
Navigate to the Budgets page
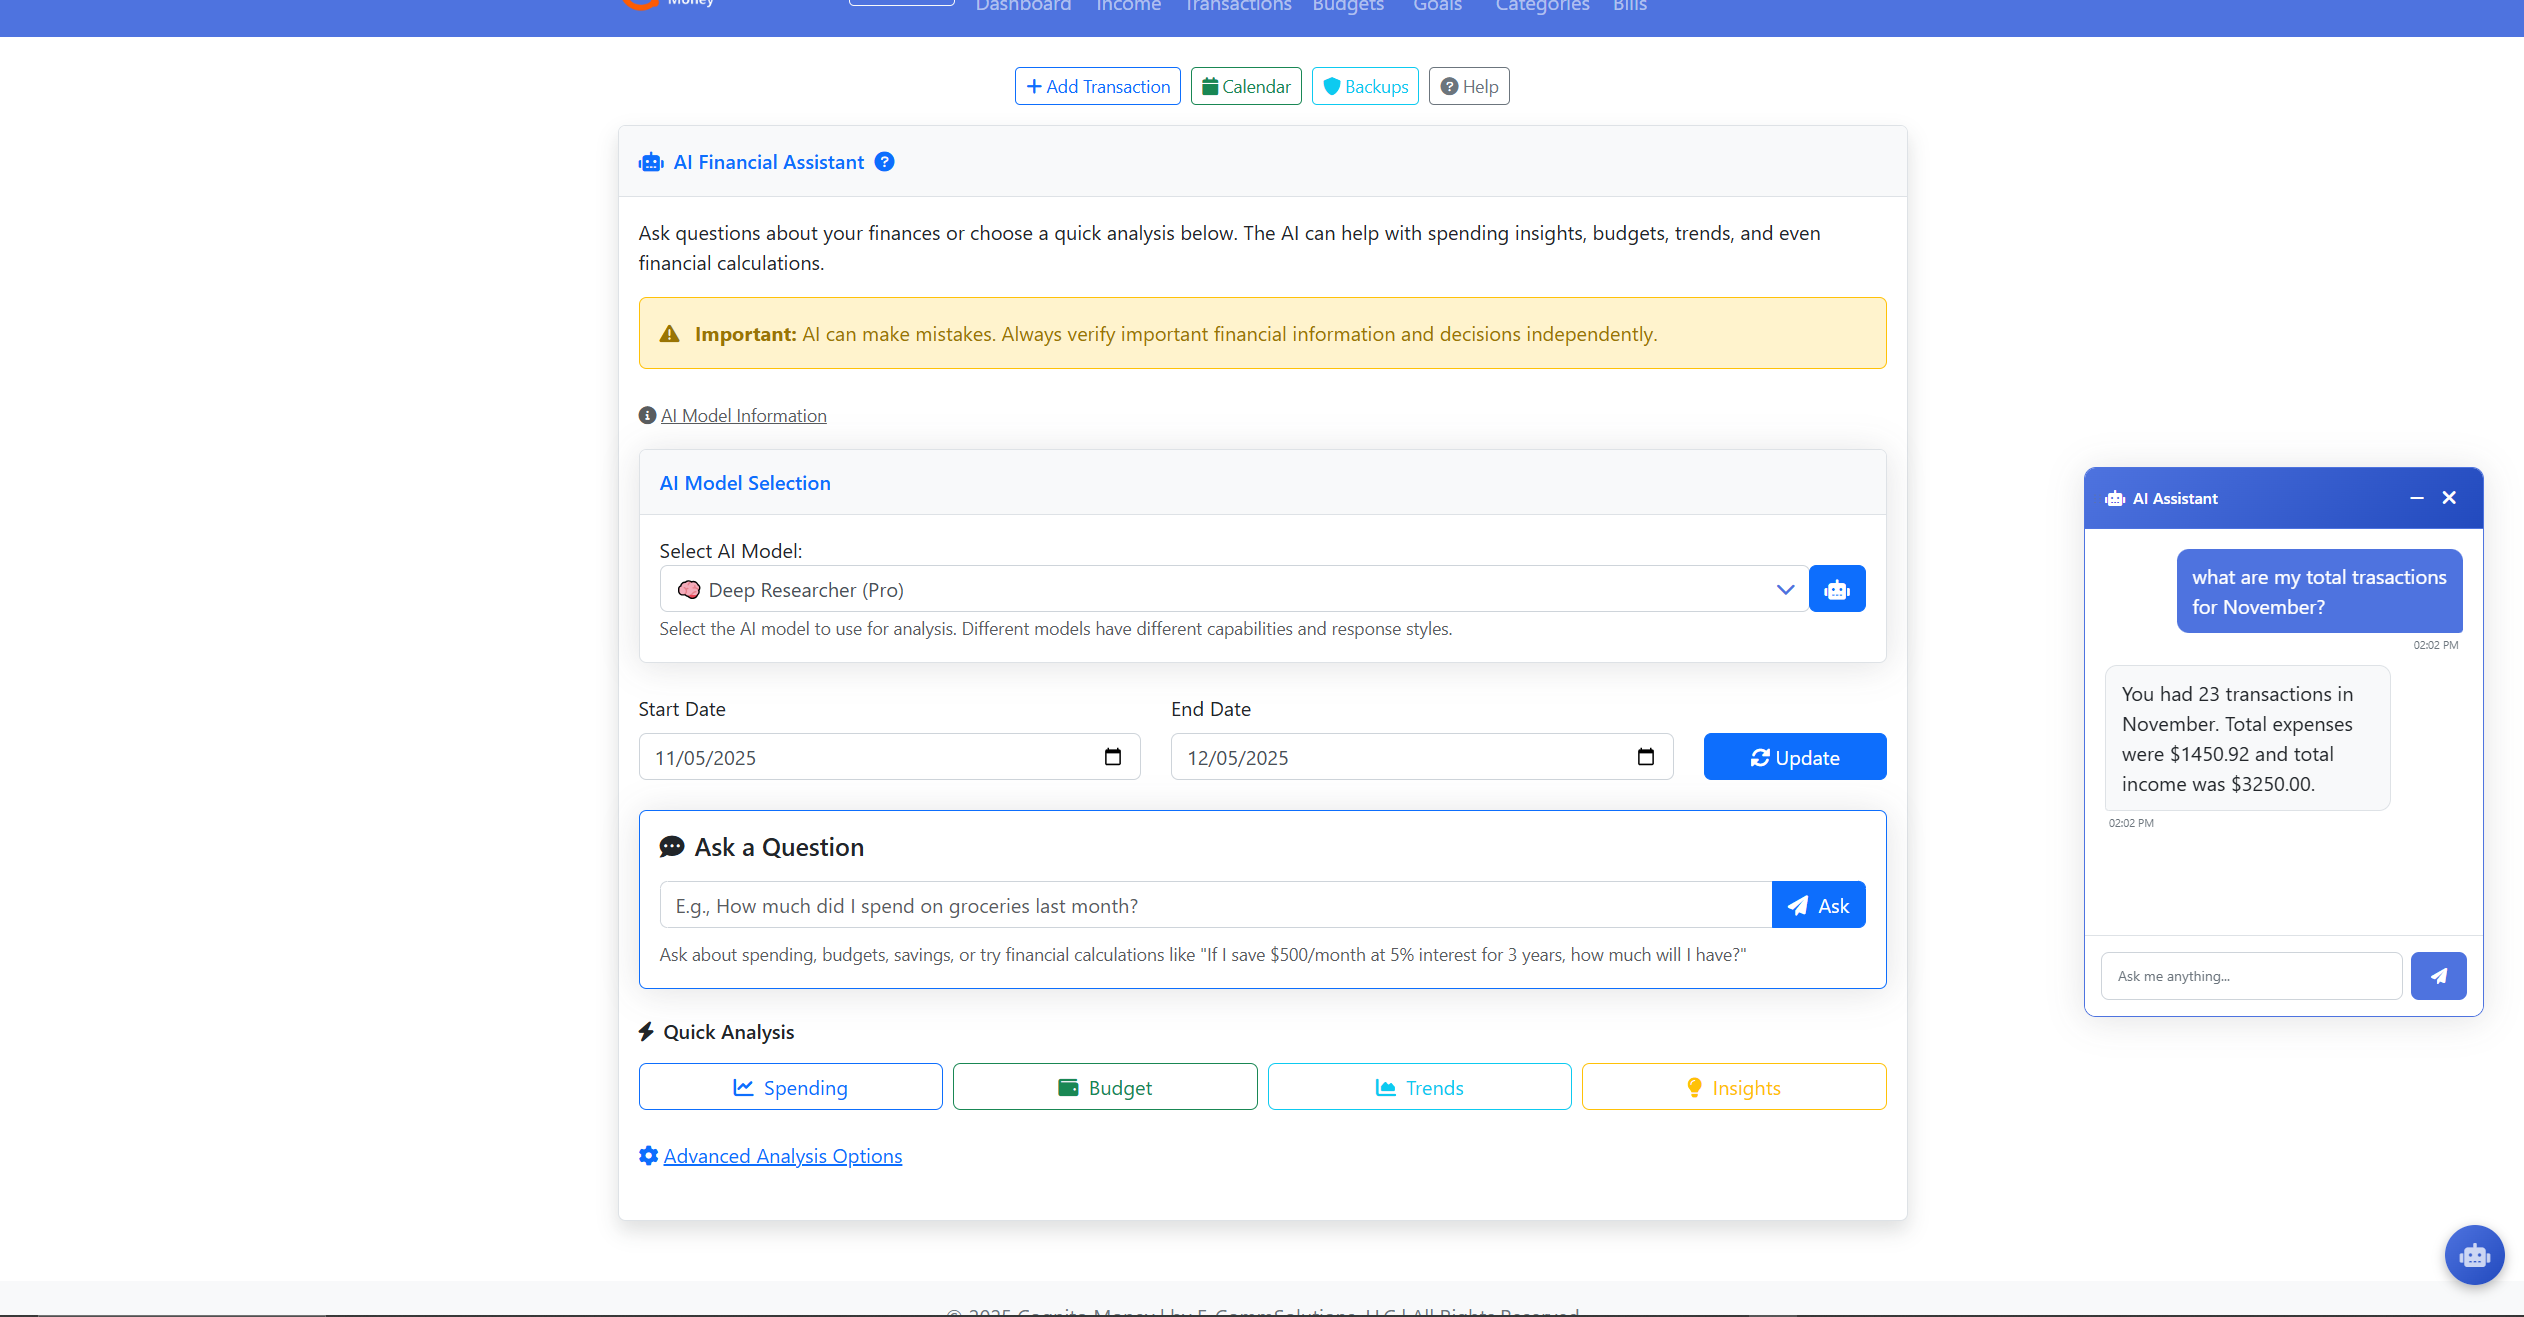coord(1346,7)
